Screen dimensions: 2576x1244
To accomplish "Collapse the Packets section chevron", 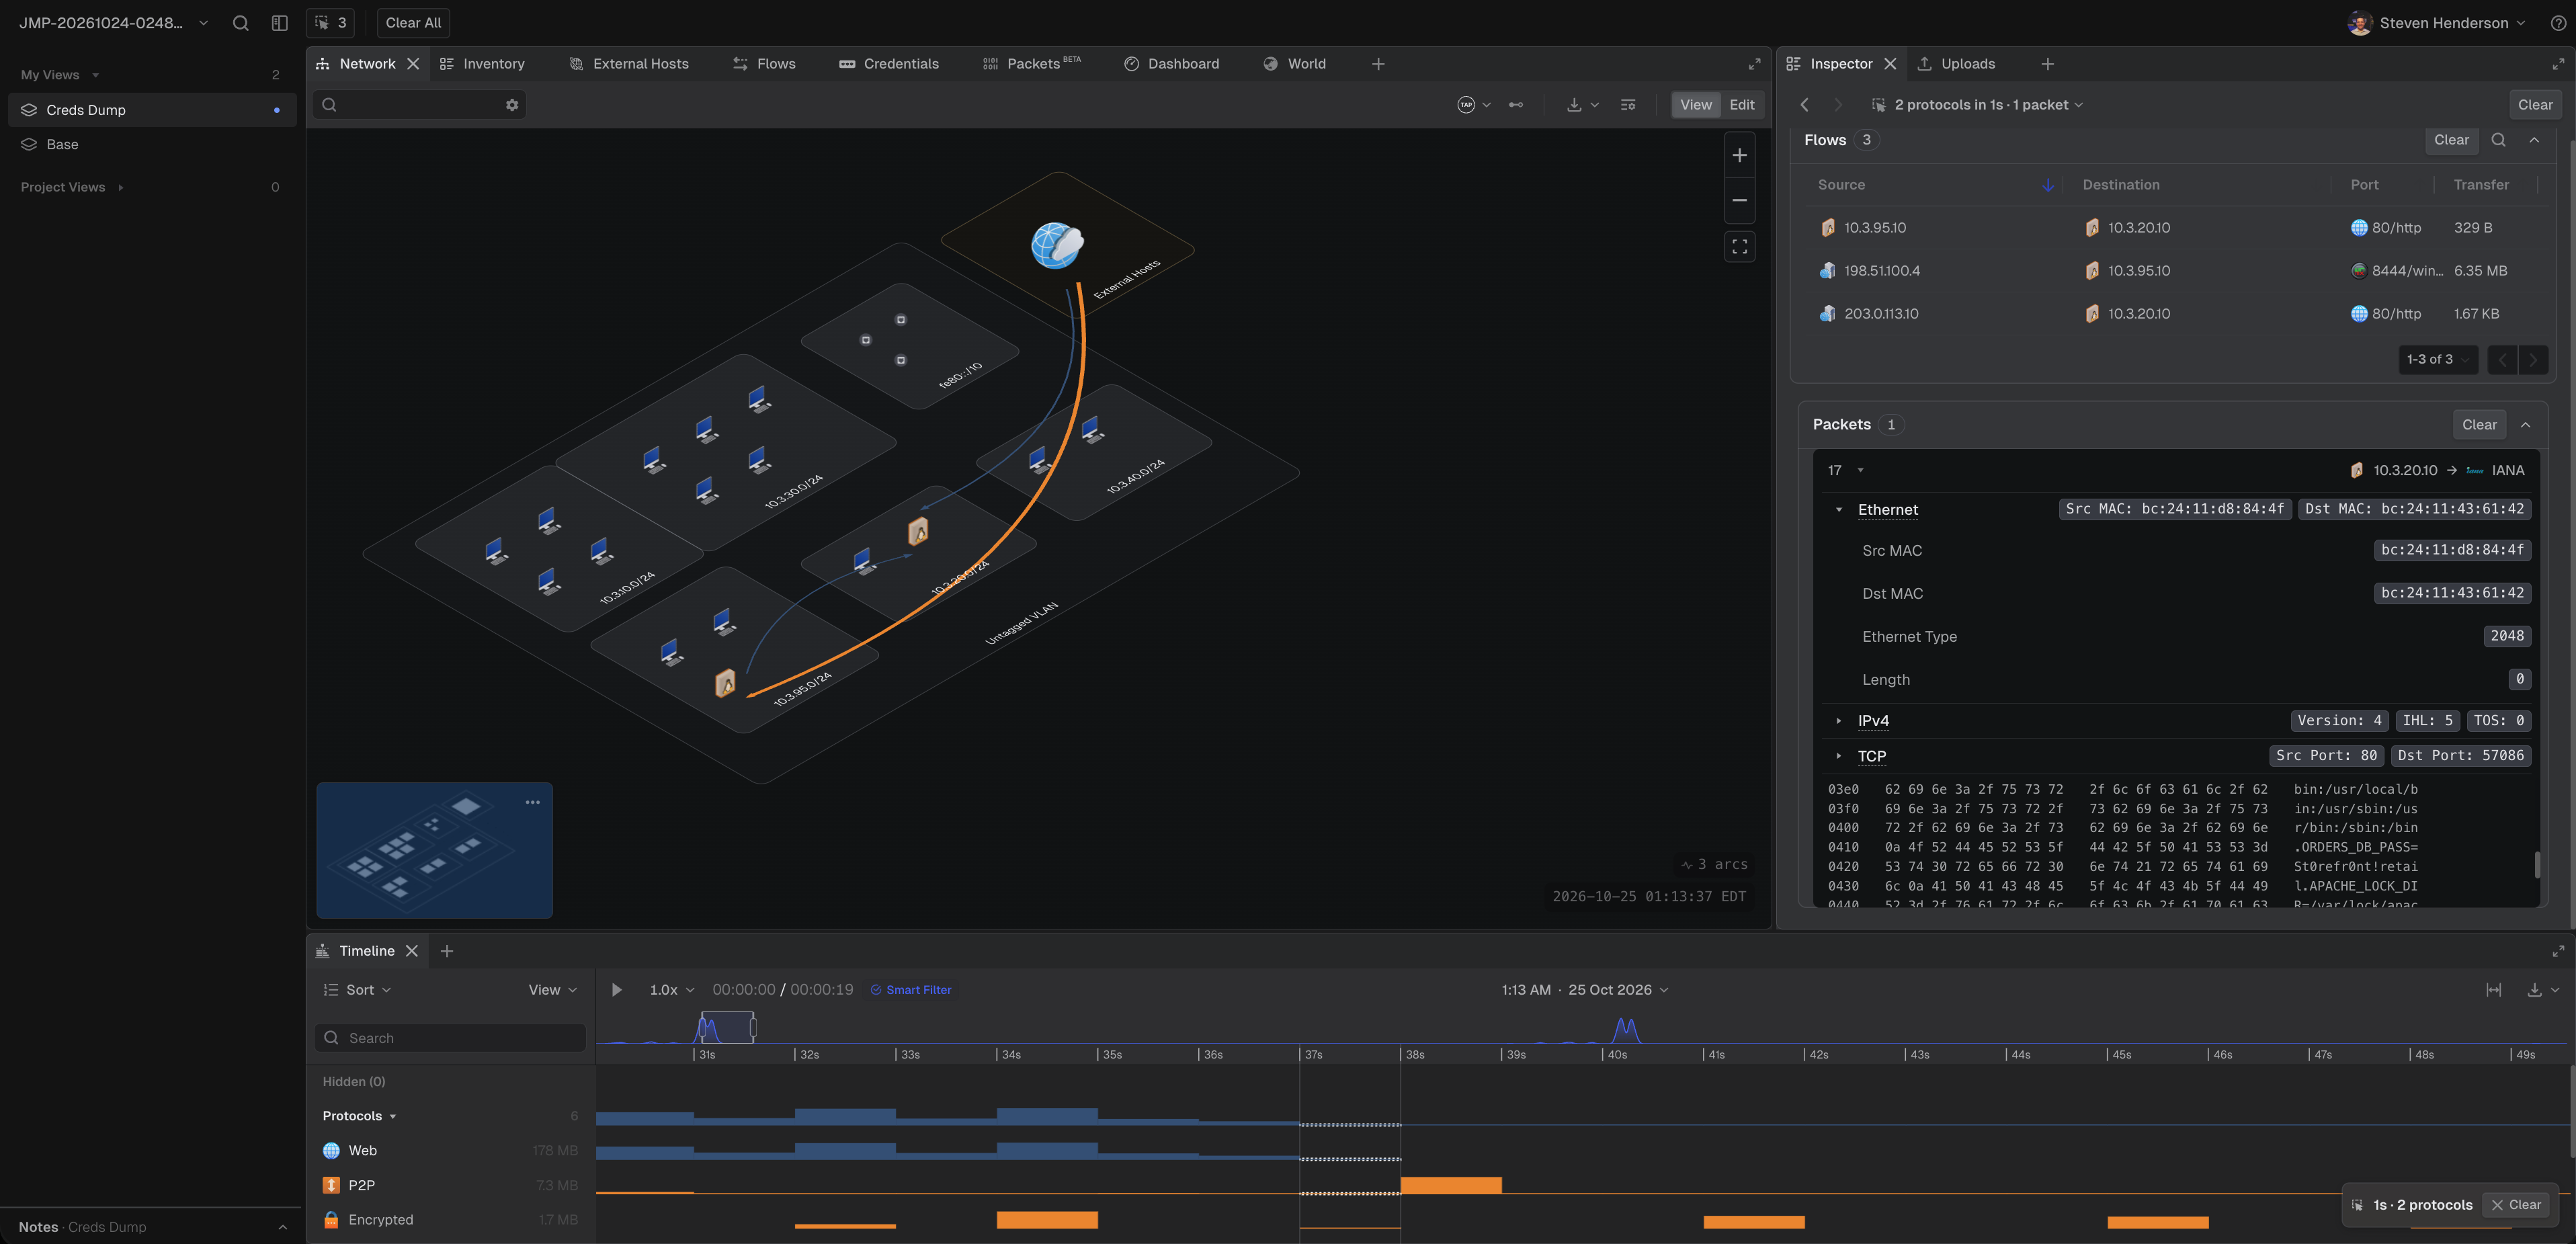I will tap(2526, 425).
